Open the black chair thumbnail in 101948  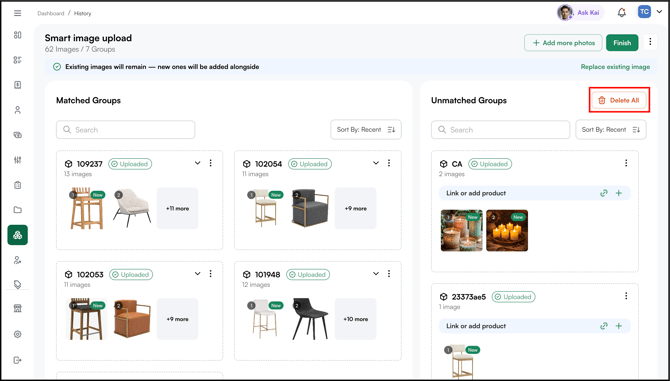310,319
